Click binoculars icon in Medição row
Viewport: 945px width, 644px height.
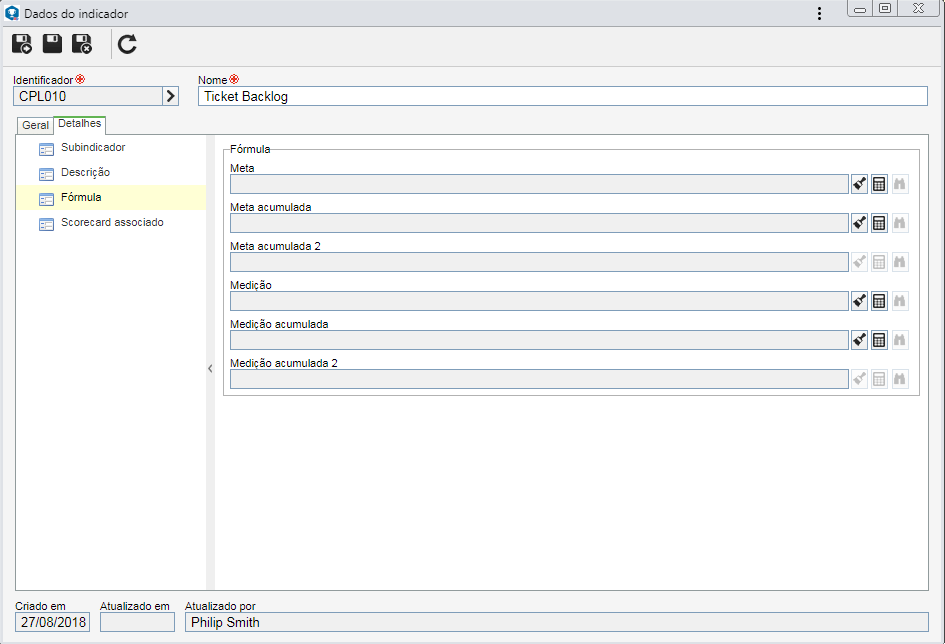[x=900, y=301]
